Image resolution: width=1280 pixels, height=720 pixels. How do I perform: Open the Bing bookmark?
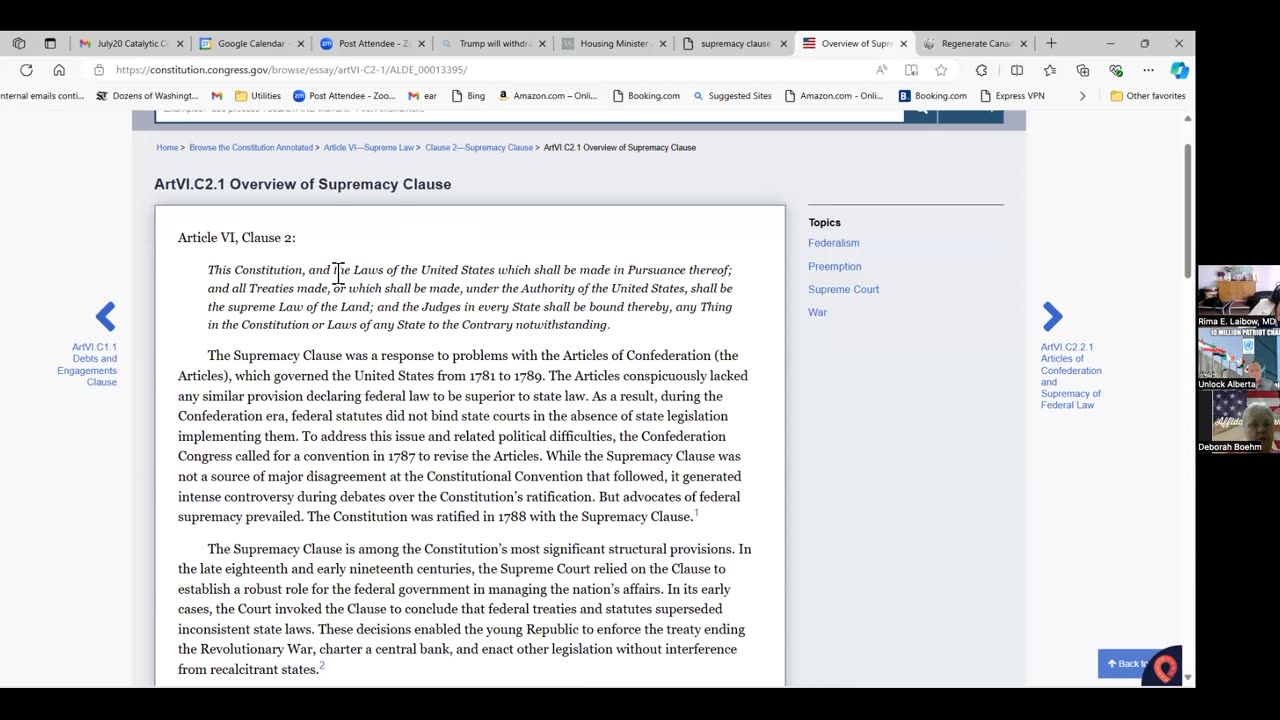point(468,96)
